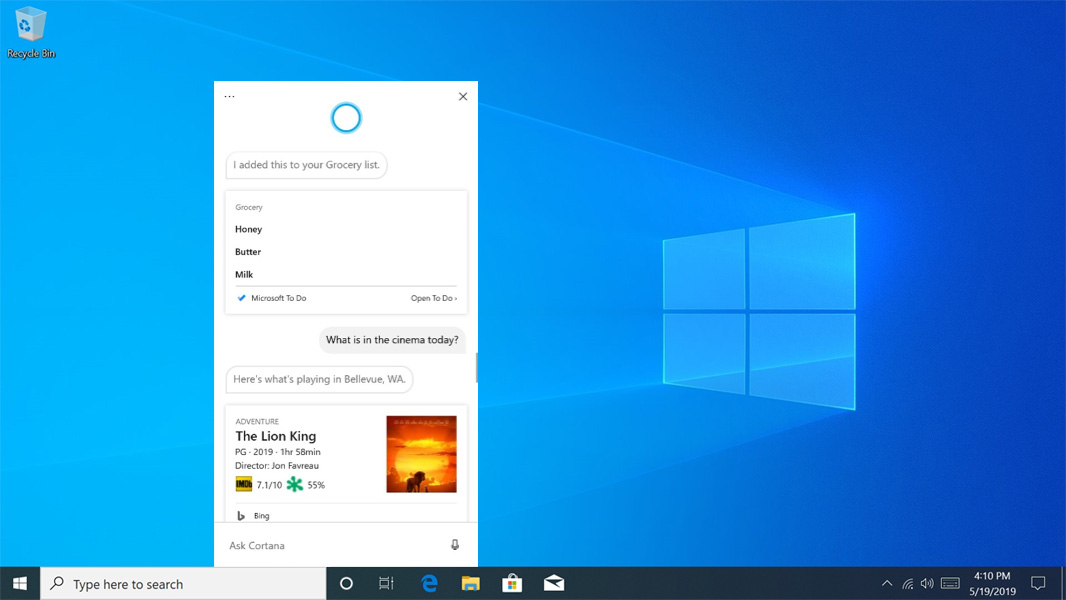Click the microphone icon in Ask Cortana

click(x=455, y=545)
